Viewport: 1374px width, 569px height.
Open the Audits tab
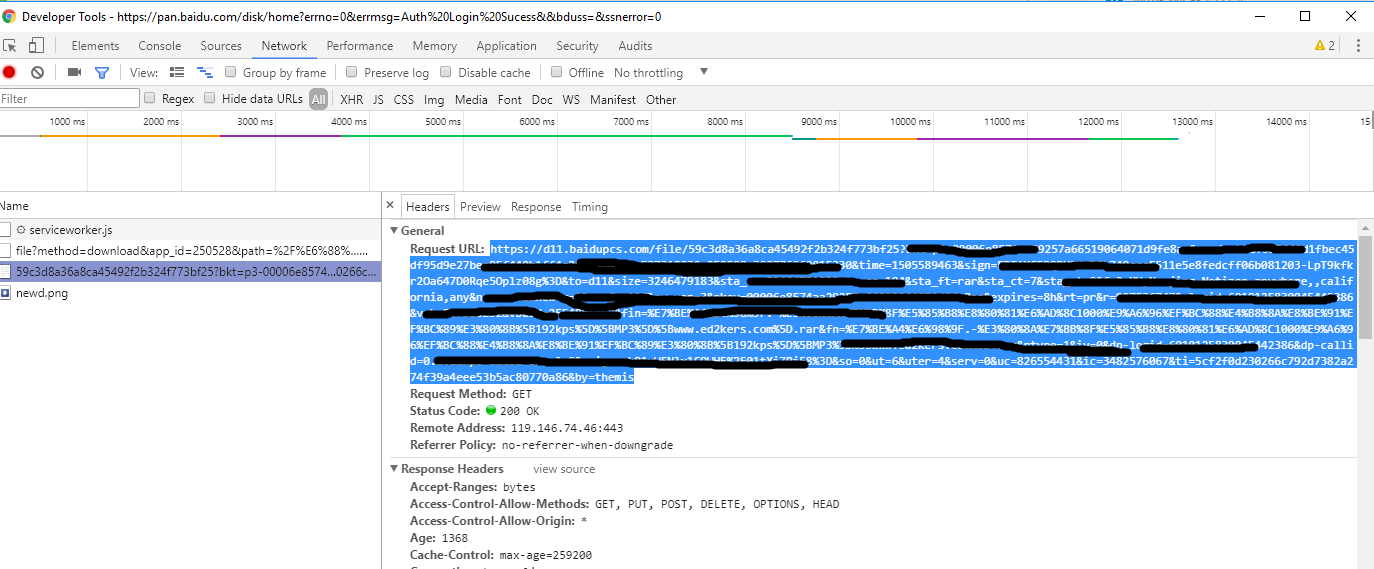tap(635, 46)
